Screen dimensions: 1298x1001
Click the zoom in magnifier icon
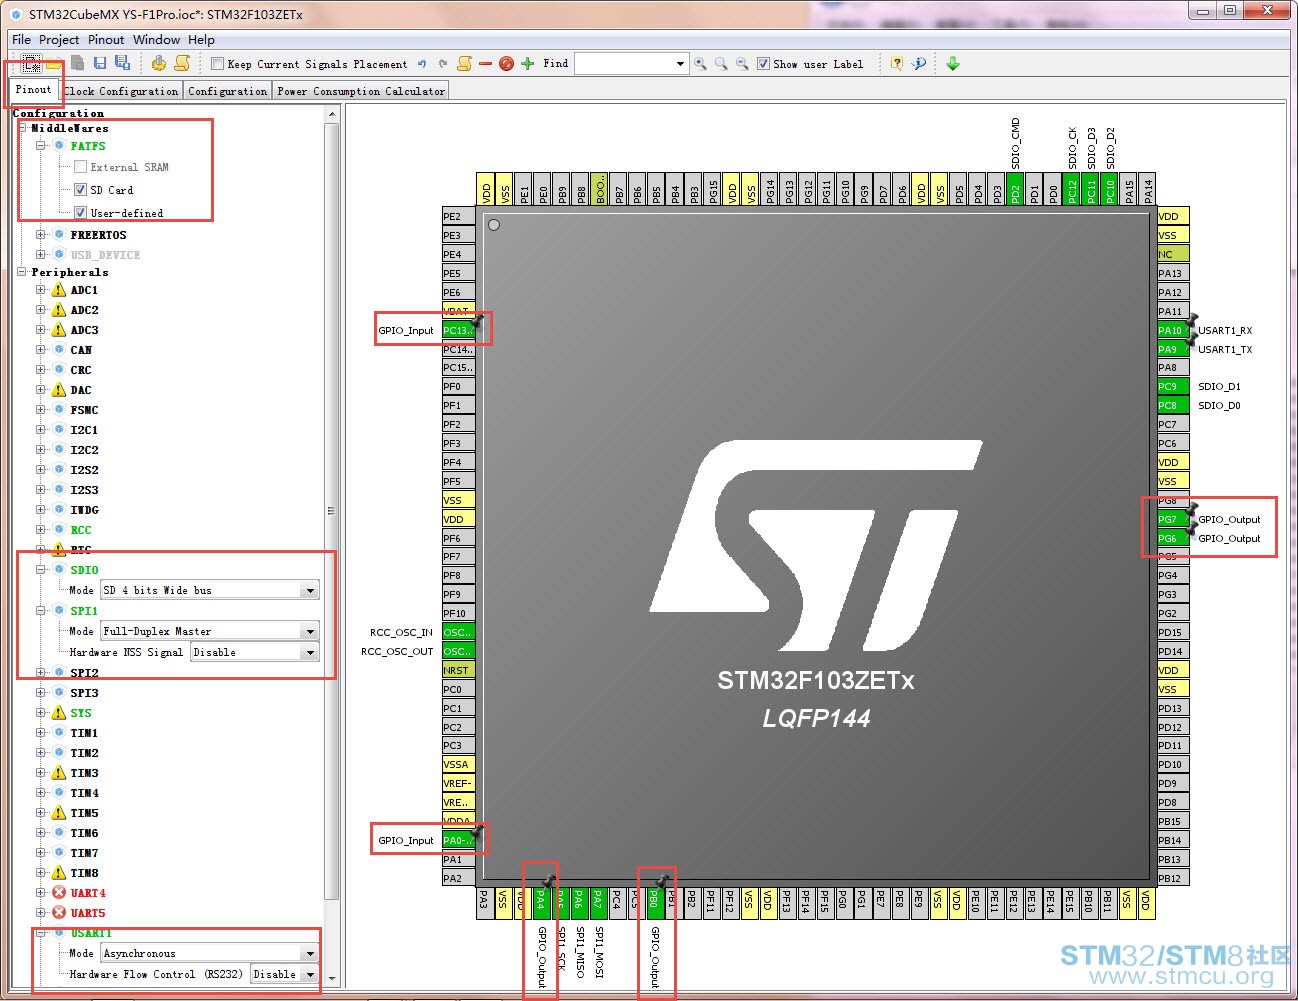(x=700, y=64)
